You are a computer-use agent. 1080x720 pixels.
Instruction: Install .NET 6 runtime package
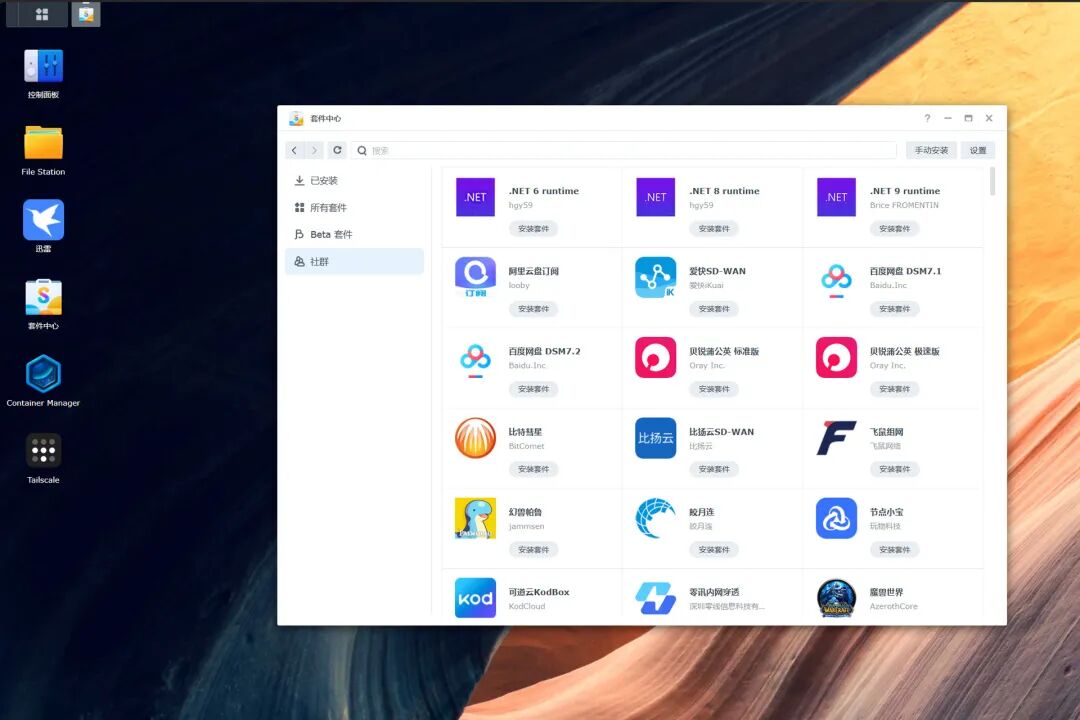tap(533, 229)
